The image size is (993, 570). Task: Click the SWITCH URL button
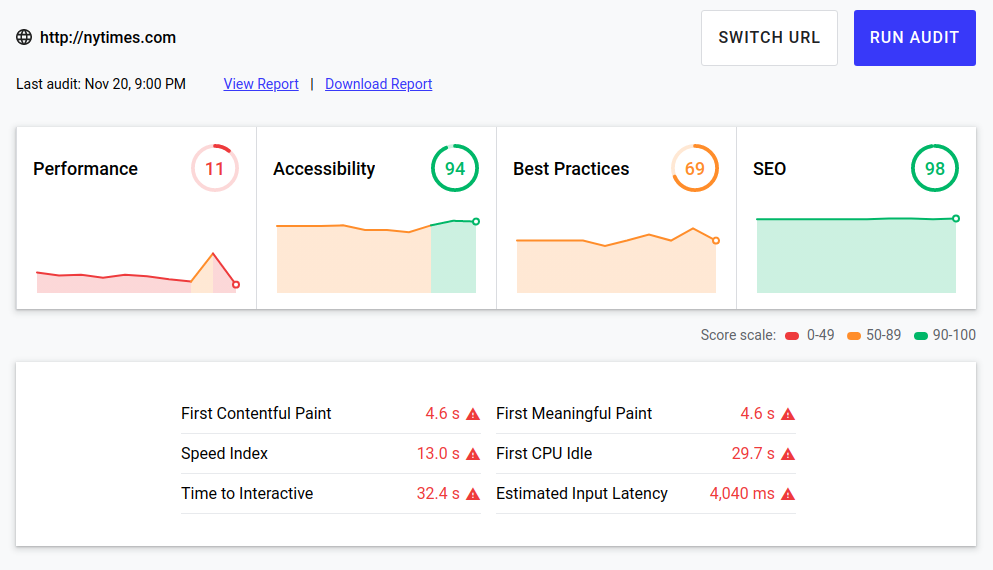(x=769, y=38)
